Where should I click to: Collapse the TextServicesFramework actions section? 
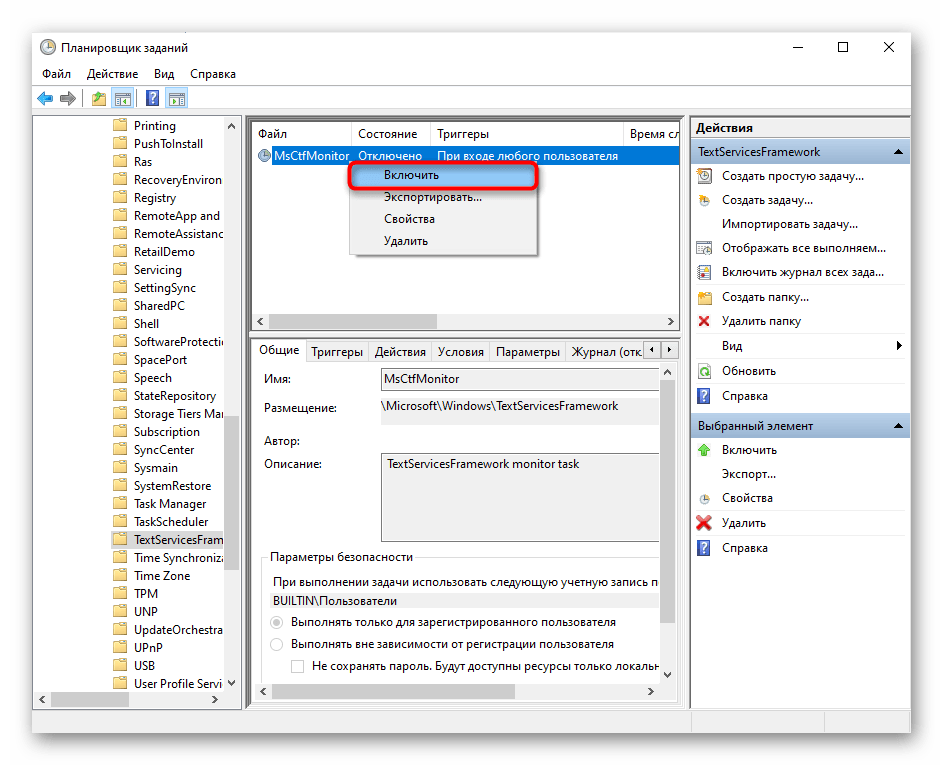point(899,152)
